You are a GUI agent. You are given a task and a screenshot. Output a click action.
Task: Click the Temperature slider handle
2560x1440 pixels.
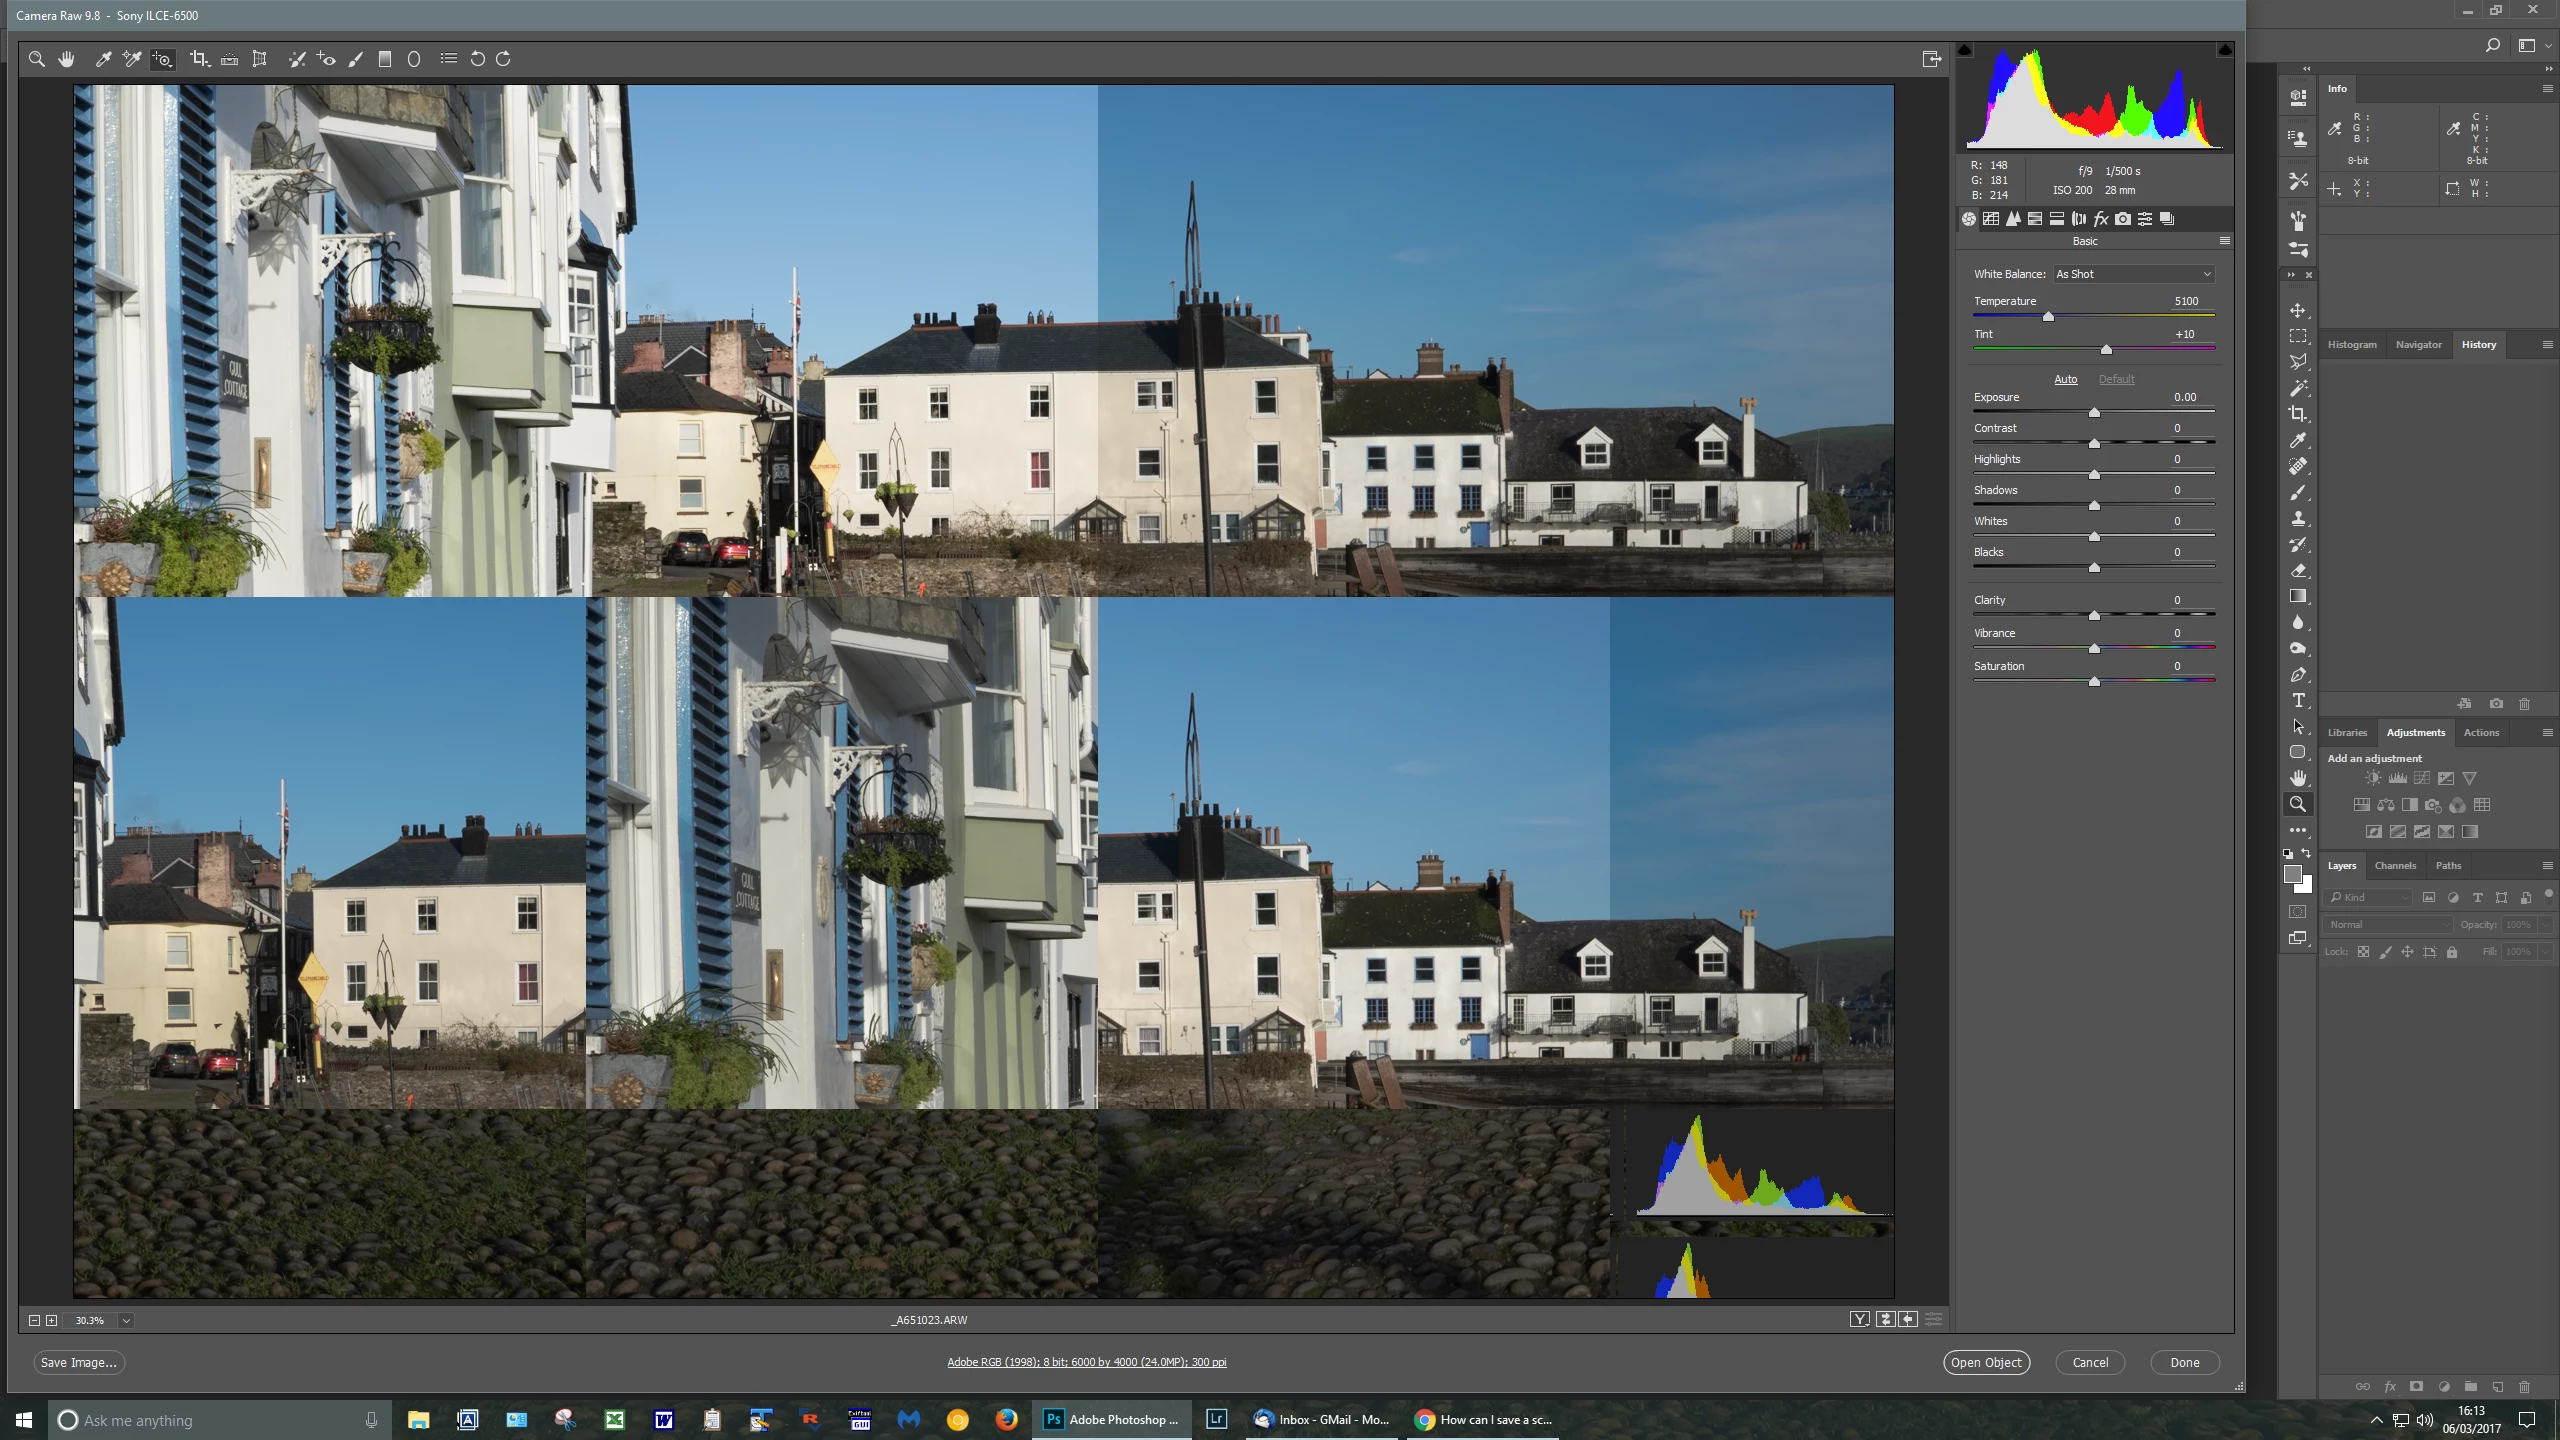point(2048,316)
